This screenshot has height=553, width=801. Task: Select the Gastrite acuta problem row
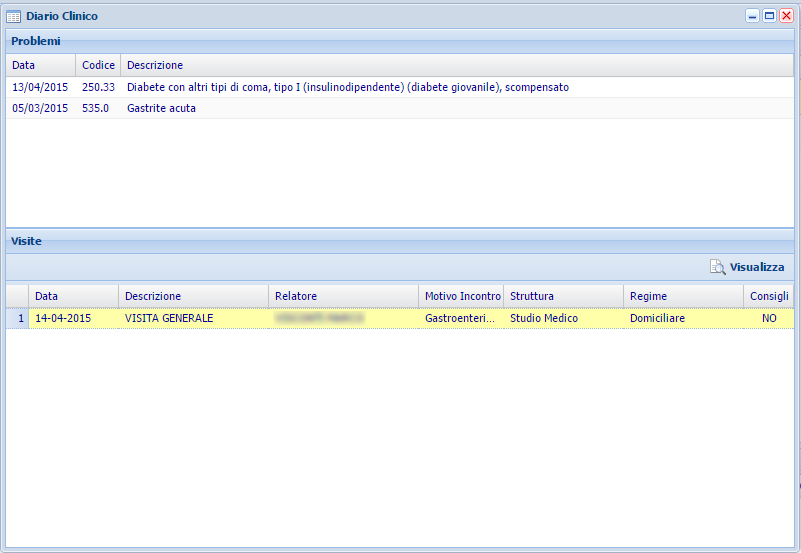click(x=161, y=108)
